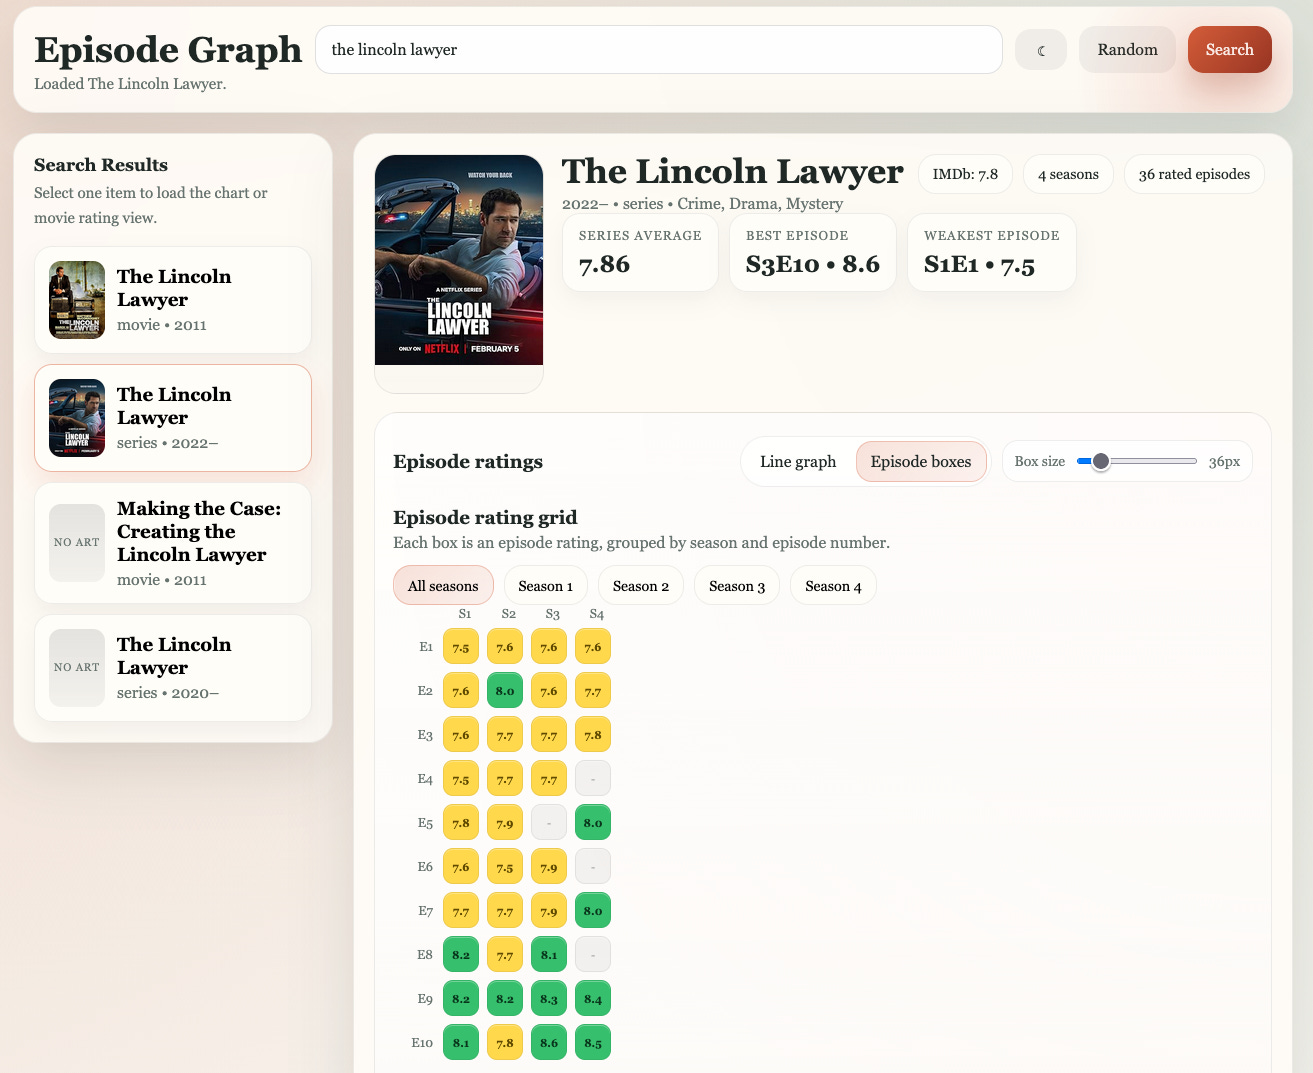This screenshot has width=1313, height=1073.
Task: Select the Season 1 tab
Action: pyautogui.click(x=545, y=586)
